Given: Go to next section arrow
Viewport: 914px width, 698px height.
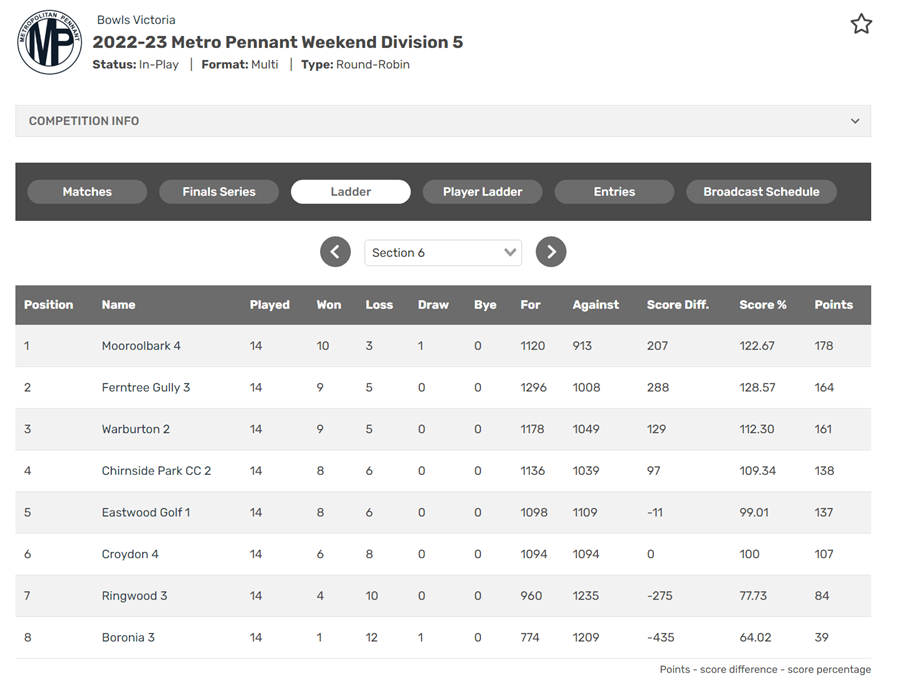Looking at the screenshot, I should click(x=551, y=252).
